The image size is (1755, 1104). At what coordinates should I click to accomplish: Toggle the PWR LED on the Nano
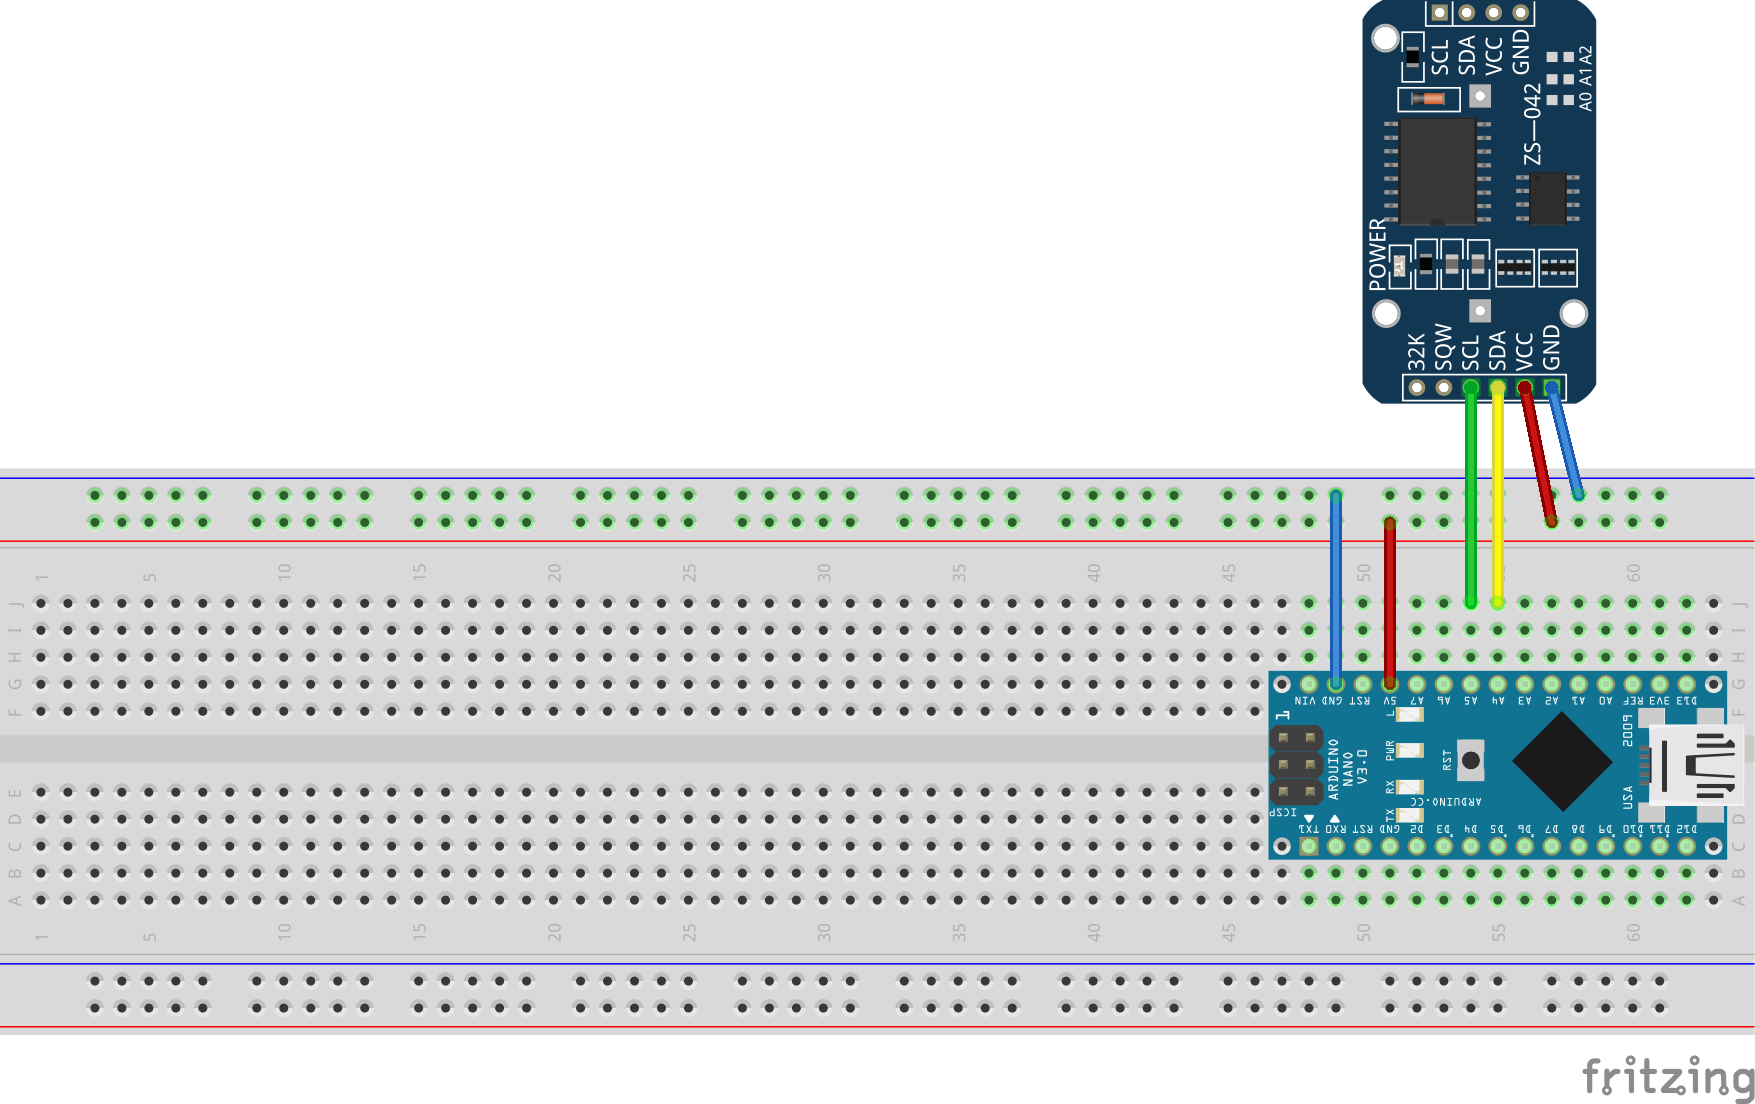(x=1409, y=751)
